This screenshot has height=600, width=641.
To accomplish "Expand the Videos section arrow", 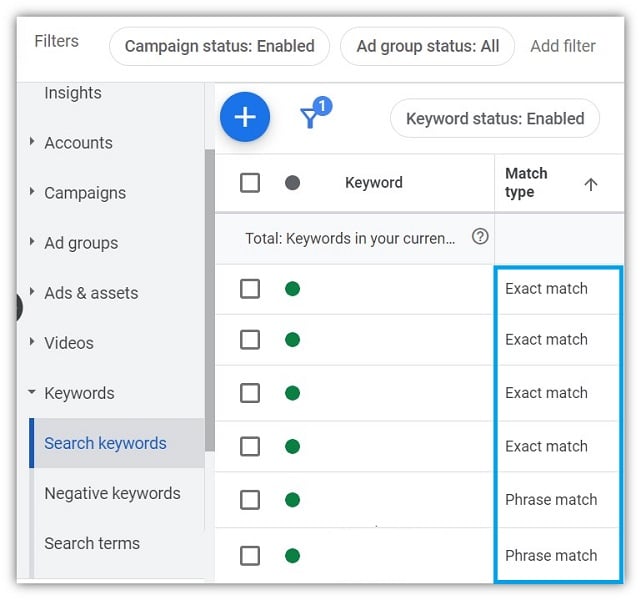I will pos(32,342).
